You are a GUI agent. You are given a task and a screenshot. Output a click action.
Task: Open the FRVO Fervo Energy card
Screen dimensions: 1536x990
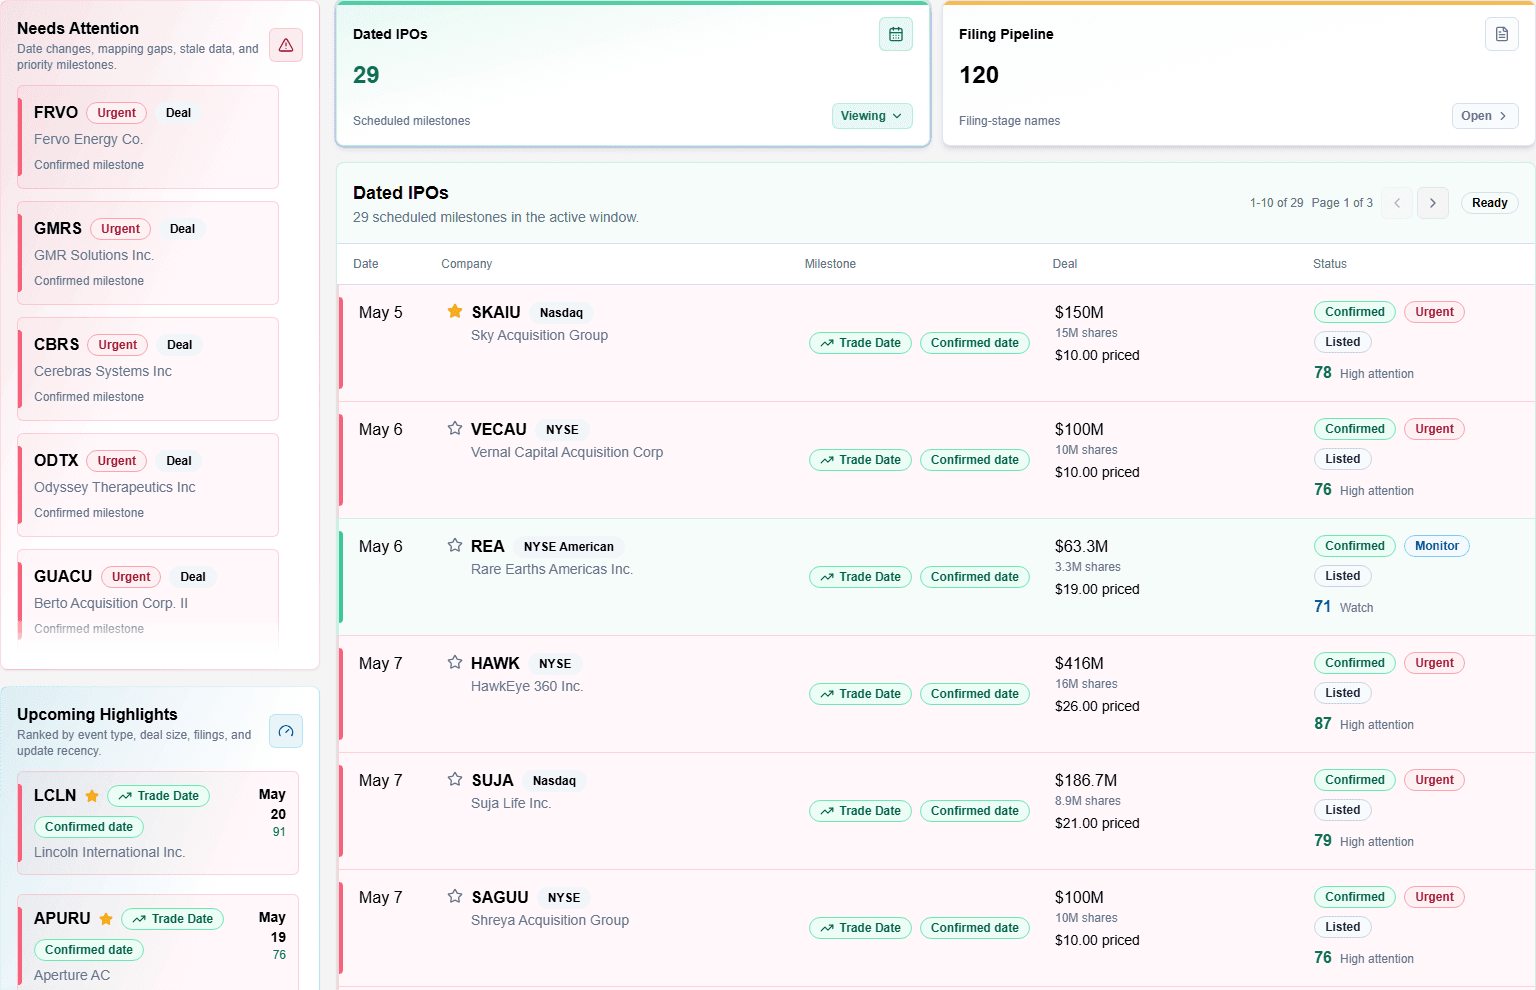coord(148,137)
